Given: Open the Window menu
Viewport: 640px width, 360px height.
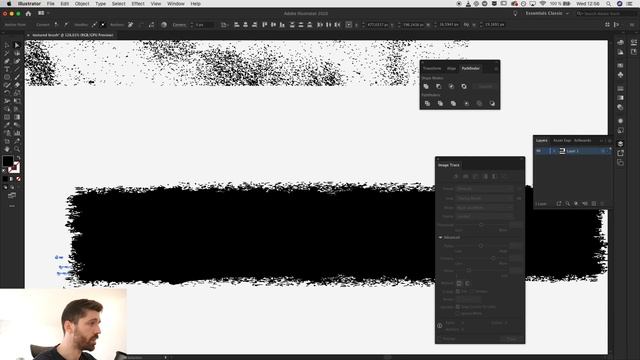Looking at the screenshot, I should (x=176, y=4).
